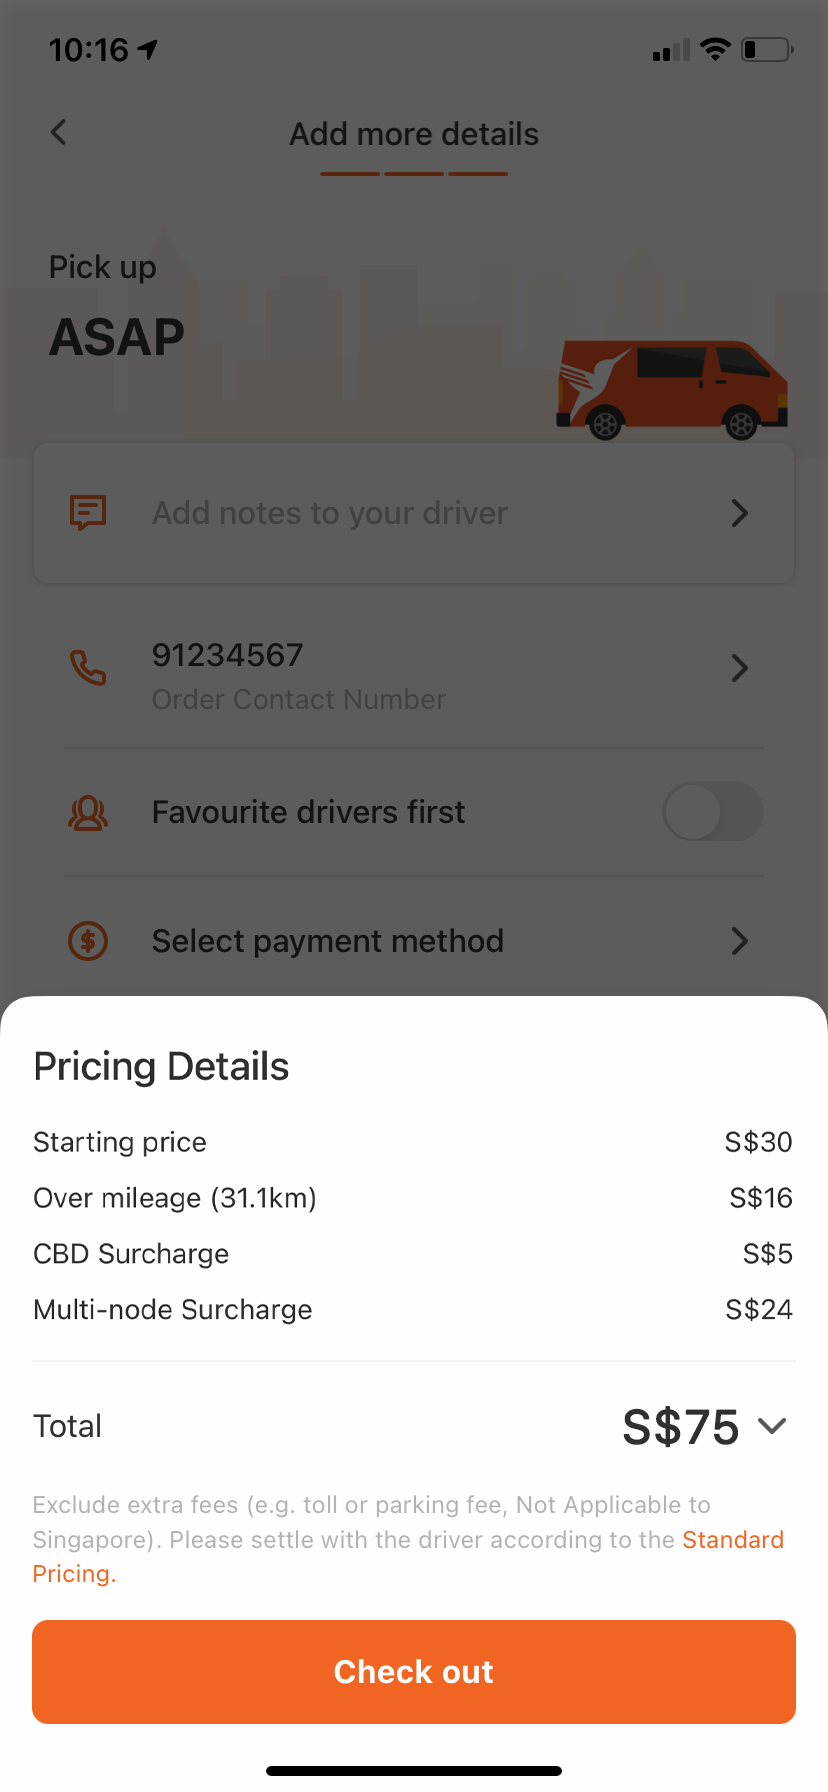Collapse pricing details with Total chevron

point(772,1426)
